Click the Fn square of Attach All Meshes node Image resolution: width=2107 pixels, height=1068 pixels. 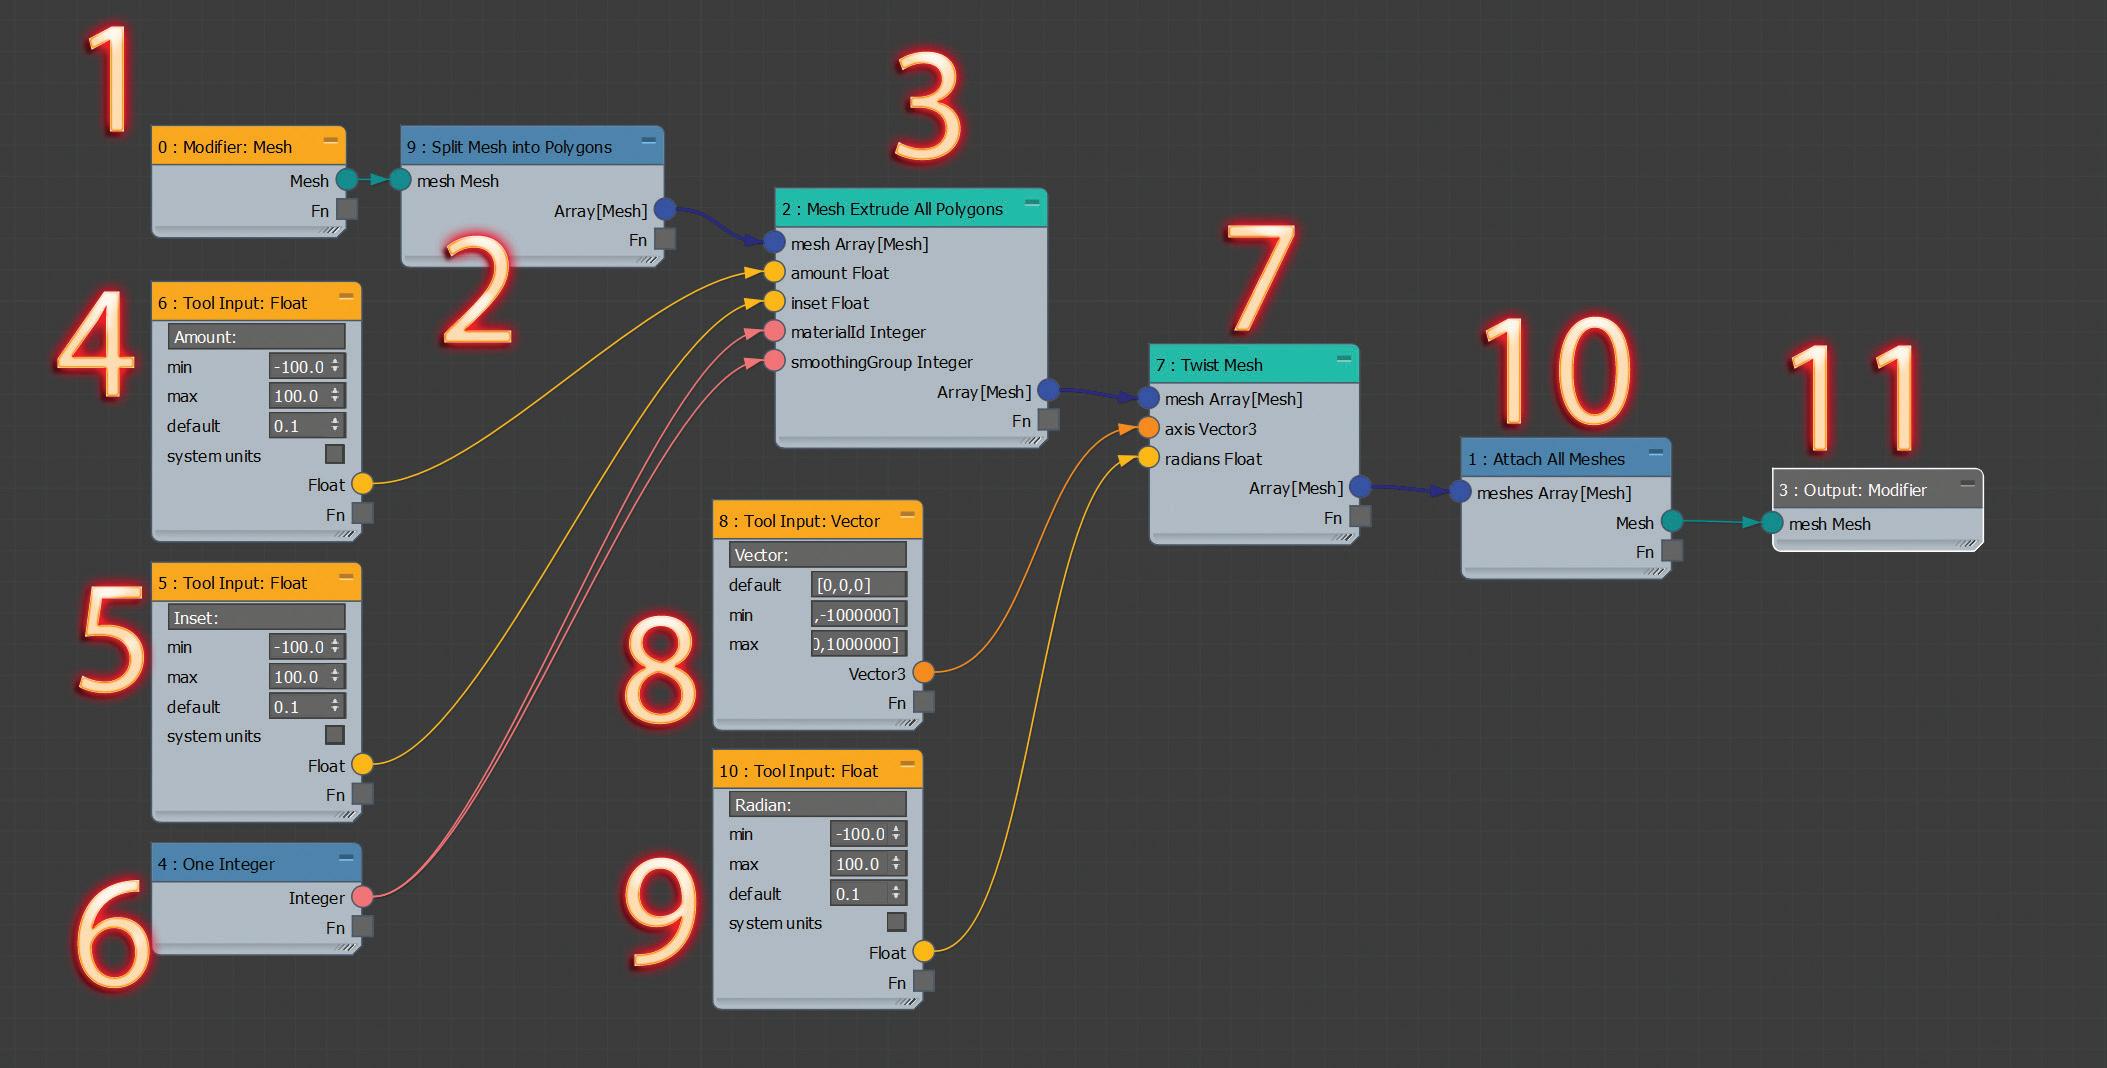coord(1672,551)
